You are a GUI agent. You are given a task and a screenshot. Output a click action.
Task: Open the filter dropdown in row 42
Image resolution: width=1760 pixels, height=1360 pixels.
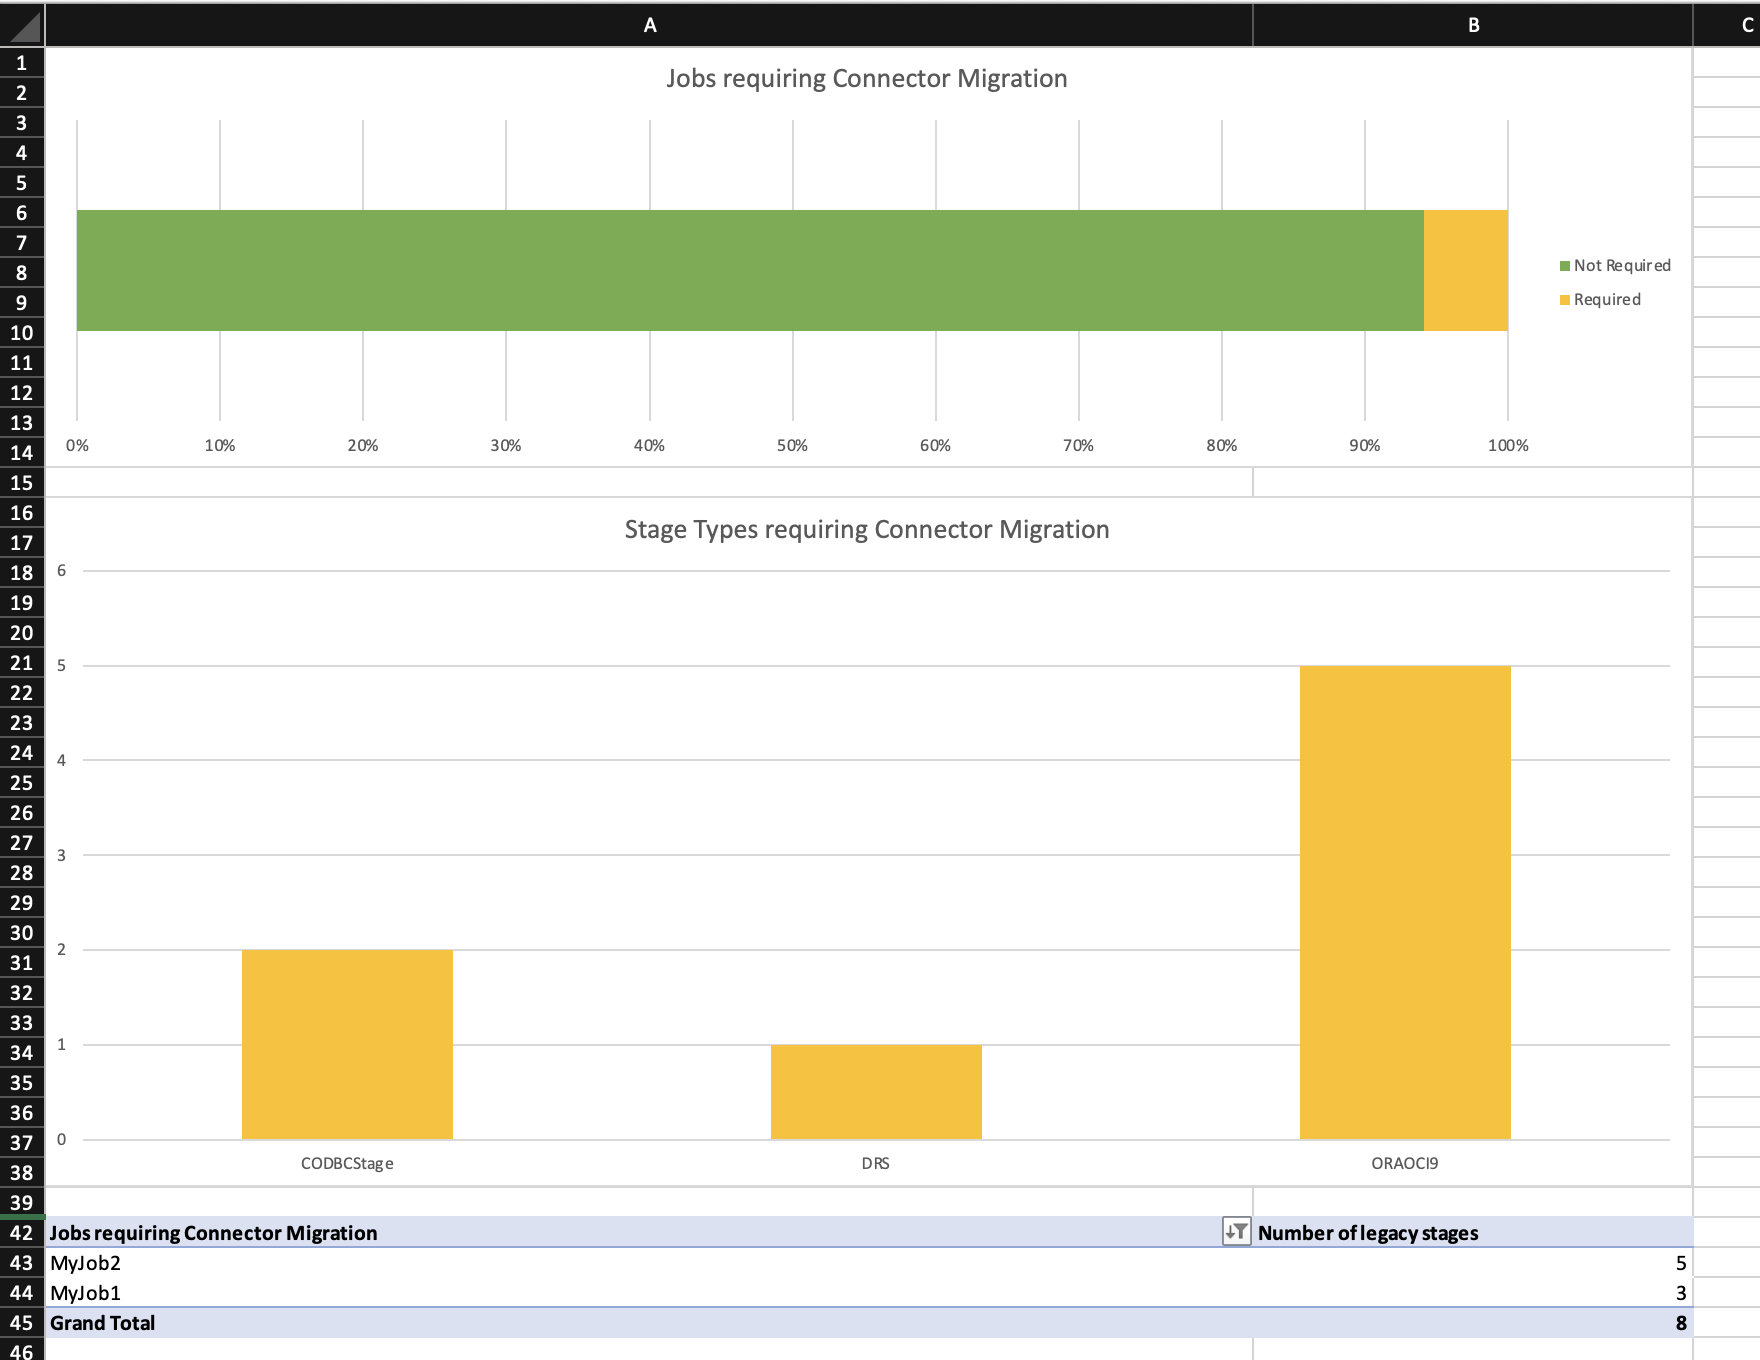pos(1236,1232)
